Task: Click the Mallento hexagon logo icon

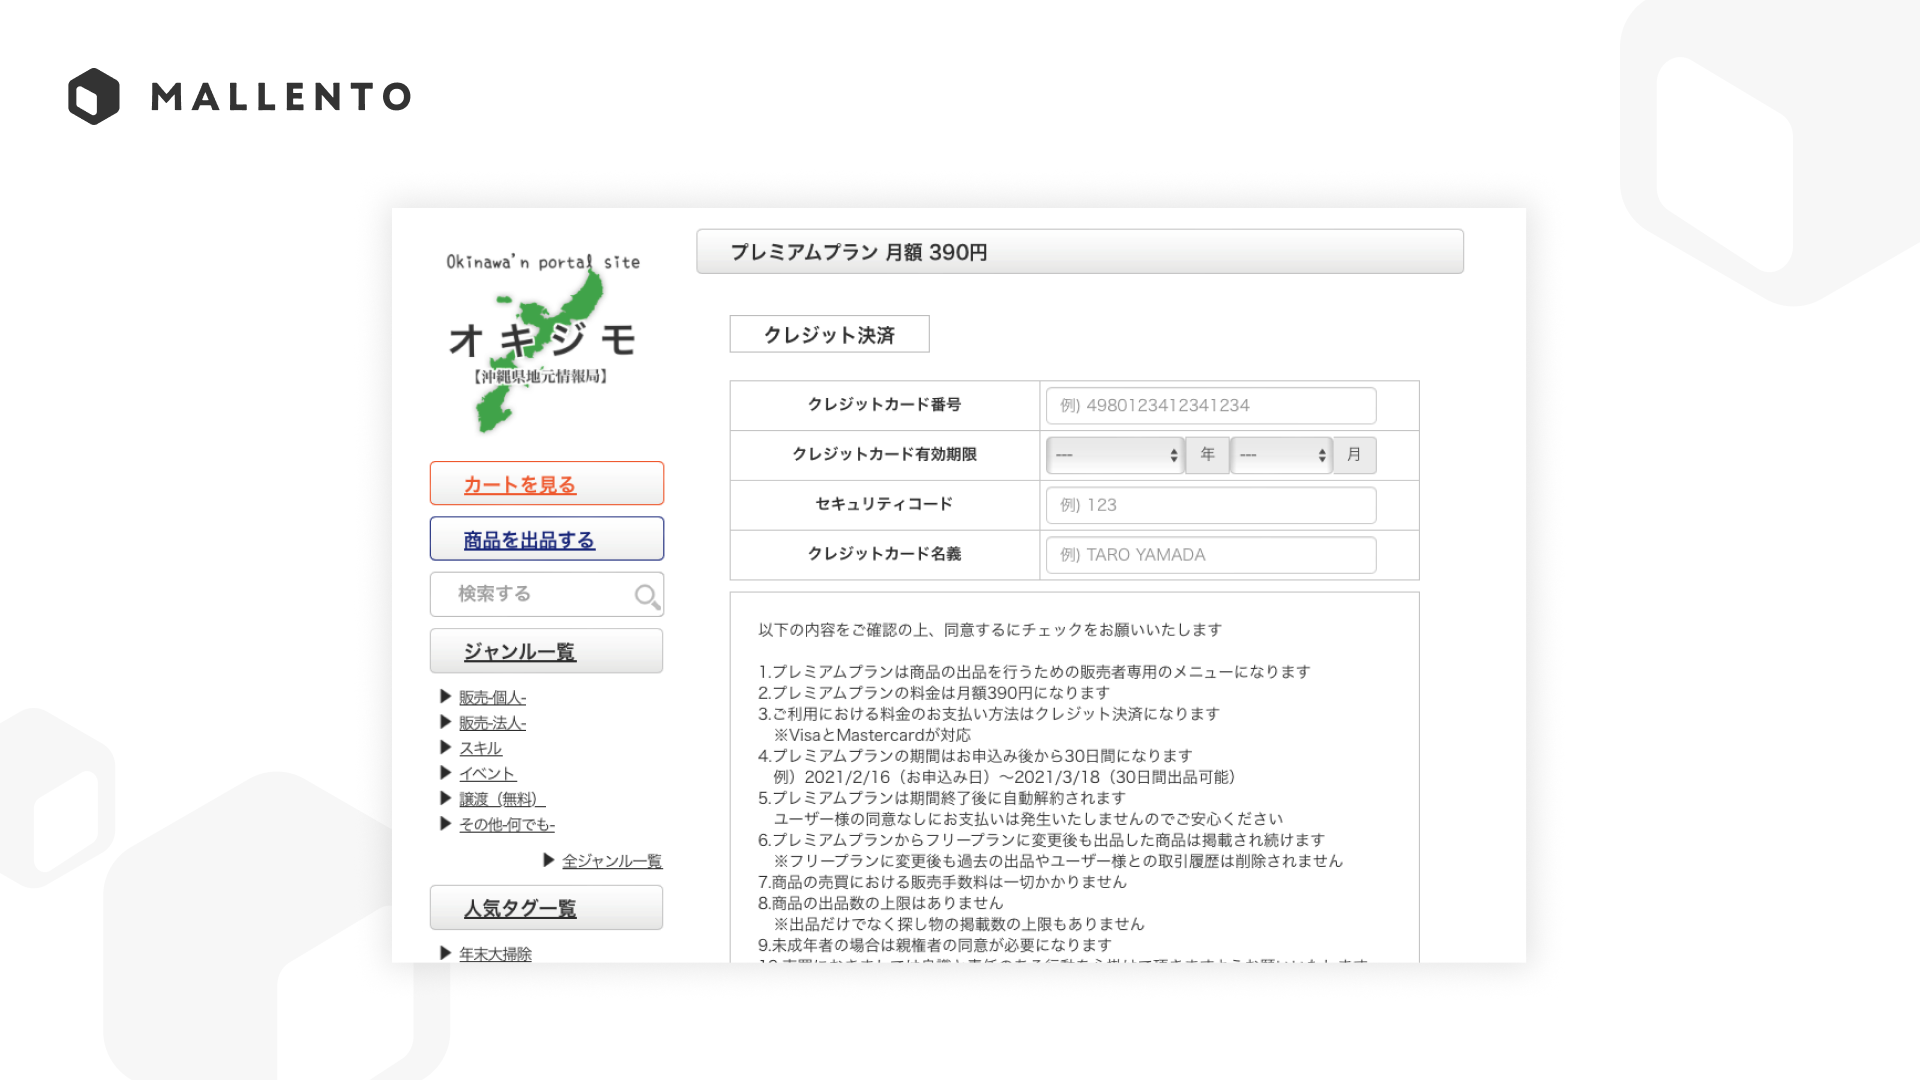Action: coord(94,96)
